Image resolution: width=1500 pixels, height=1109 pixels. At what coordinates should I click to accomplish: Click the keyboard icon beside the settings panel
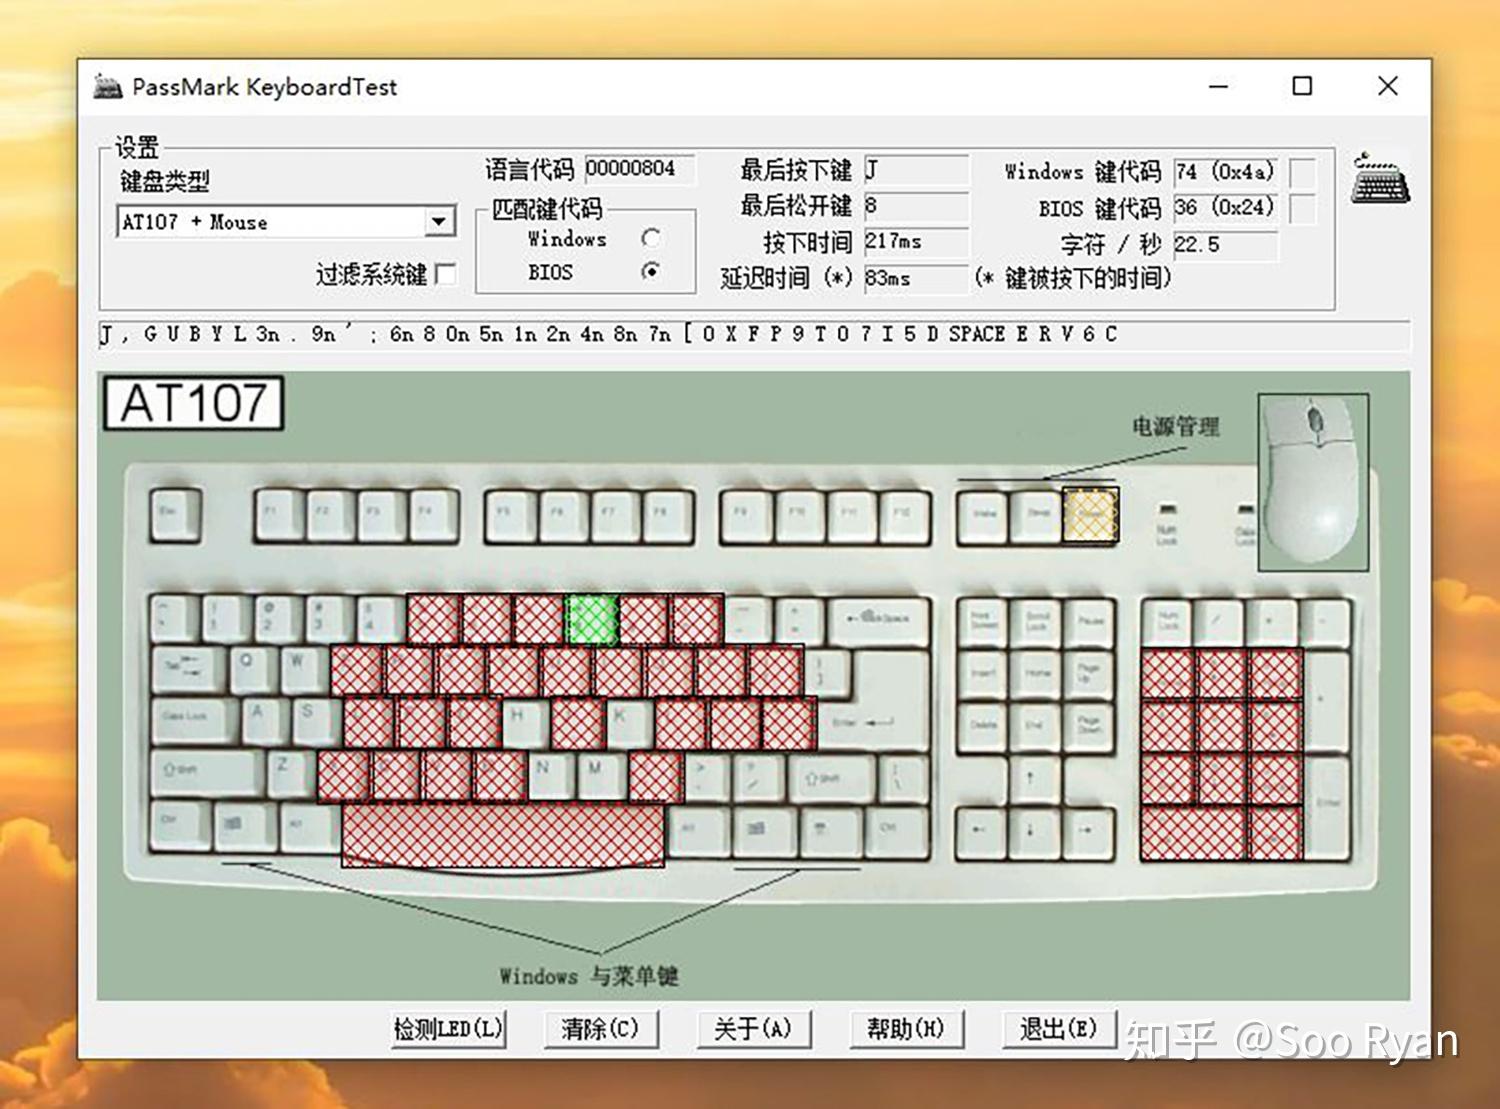click(x=1381, y=180)
